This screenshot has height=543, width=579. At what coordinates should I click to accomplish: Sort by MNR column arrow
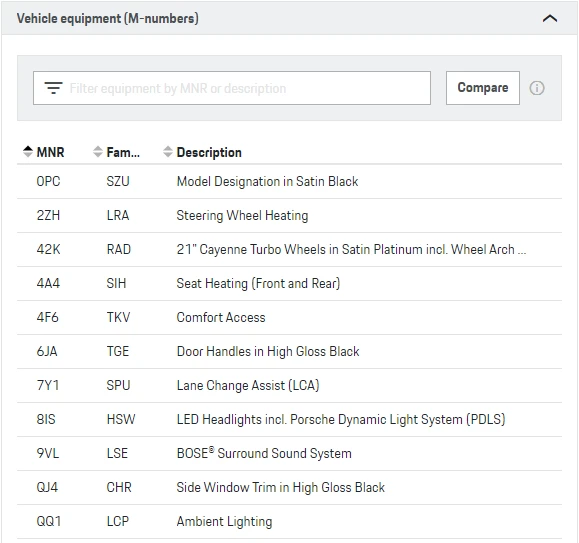point(28,152)
